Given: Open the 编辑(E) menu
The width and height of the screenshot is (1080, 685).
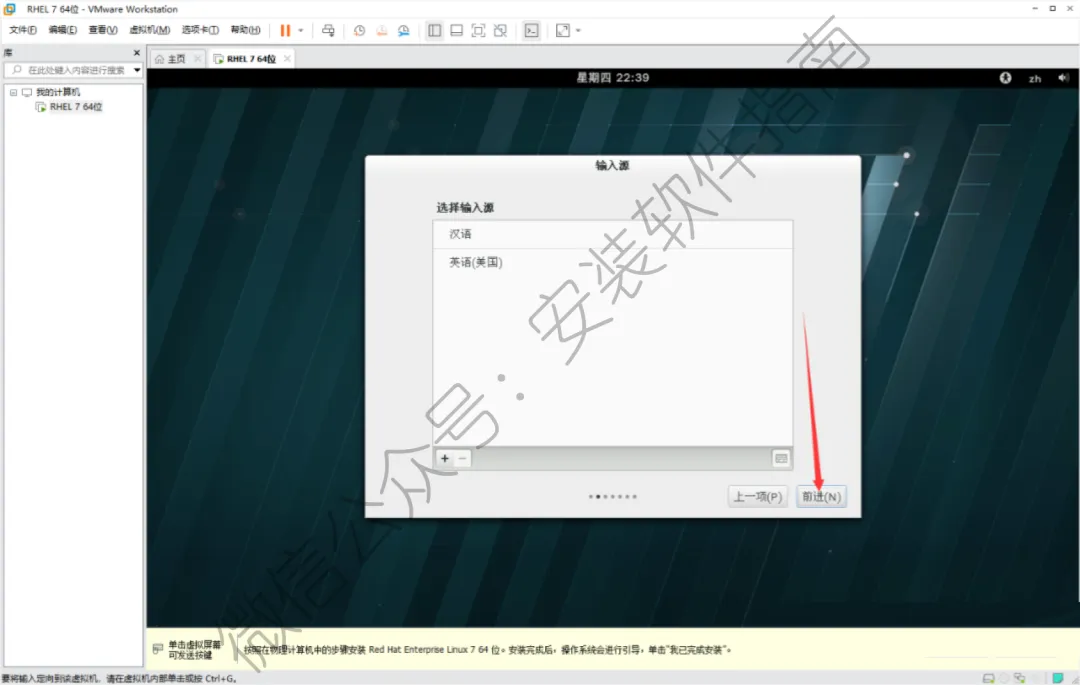Looking at the screenshot, I should point(63,30).
